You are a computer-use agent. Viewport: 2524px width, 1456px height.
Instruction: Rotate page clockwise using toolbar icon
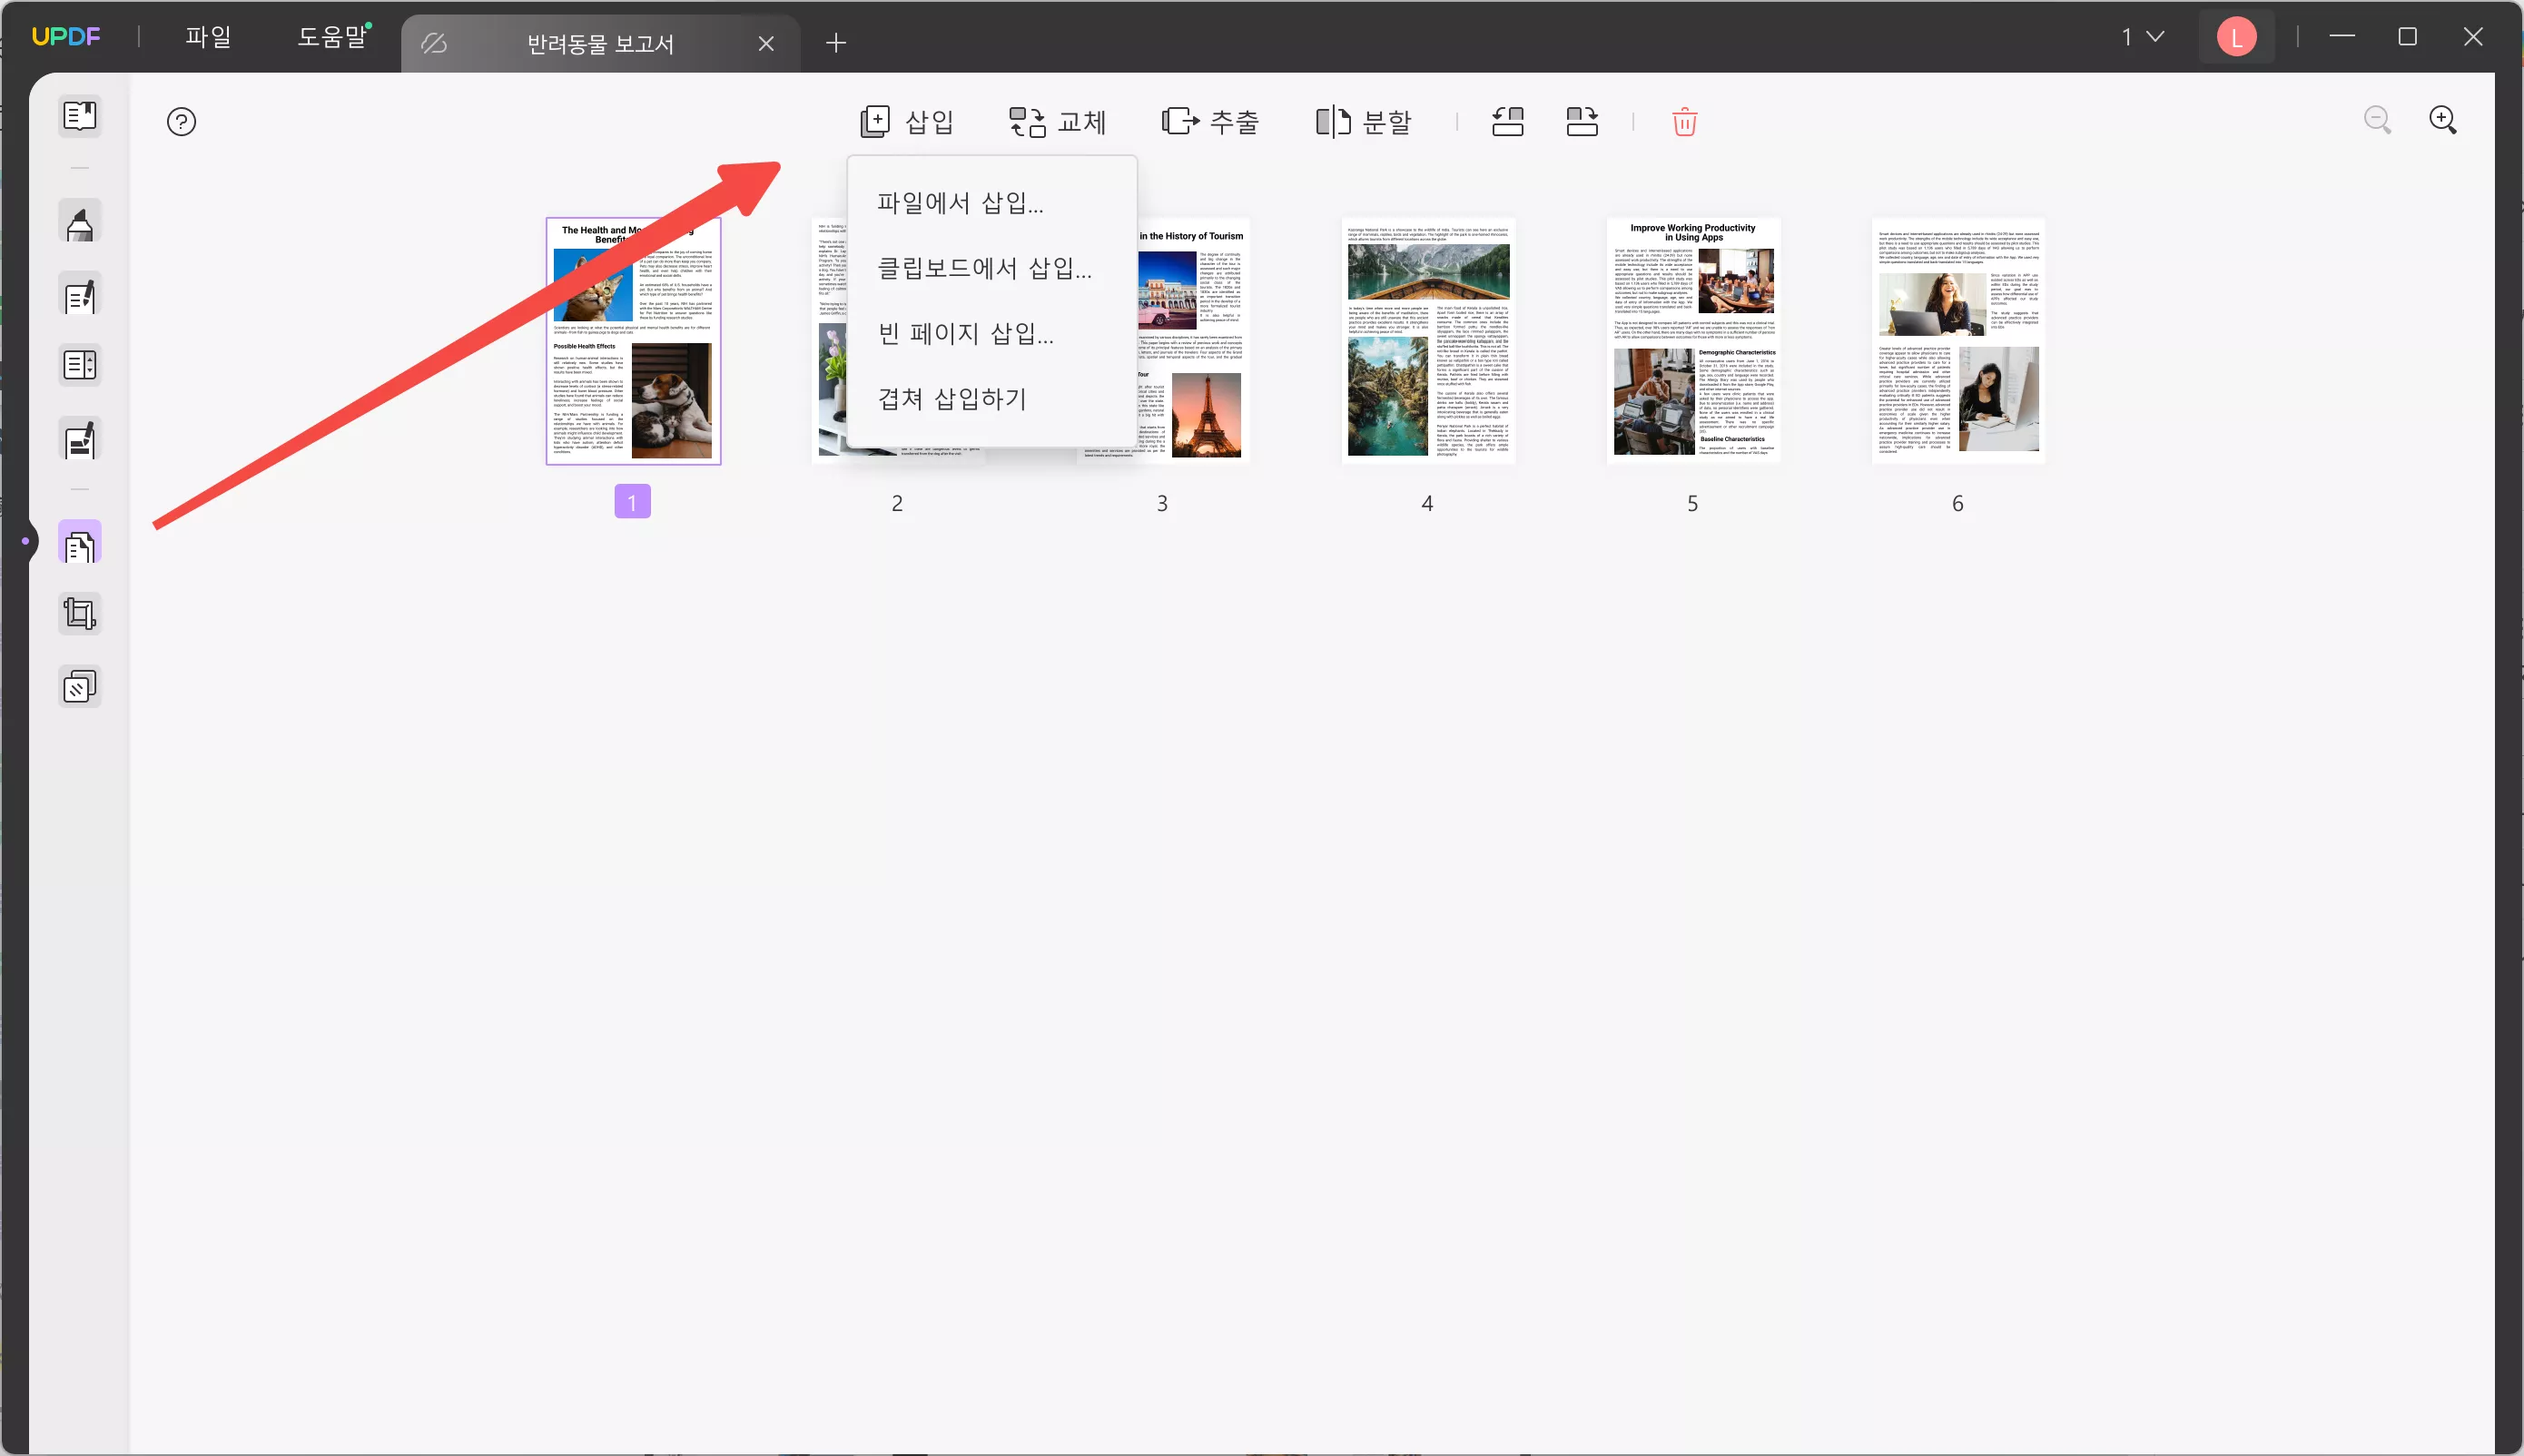tap(1581, 122)
